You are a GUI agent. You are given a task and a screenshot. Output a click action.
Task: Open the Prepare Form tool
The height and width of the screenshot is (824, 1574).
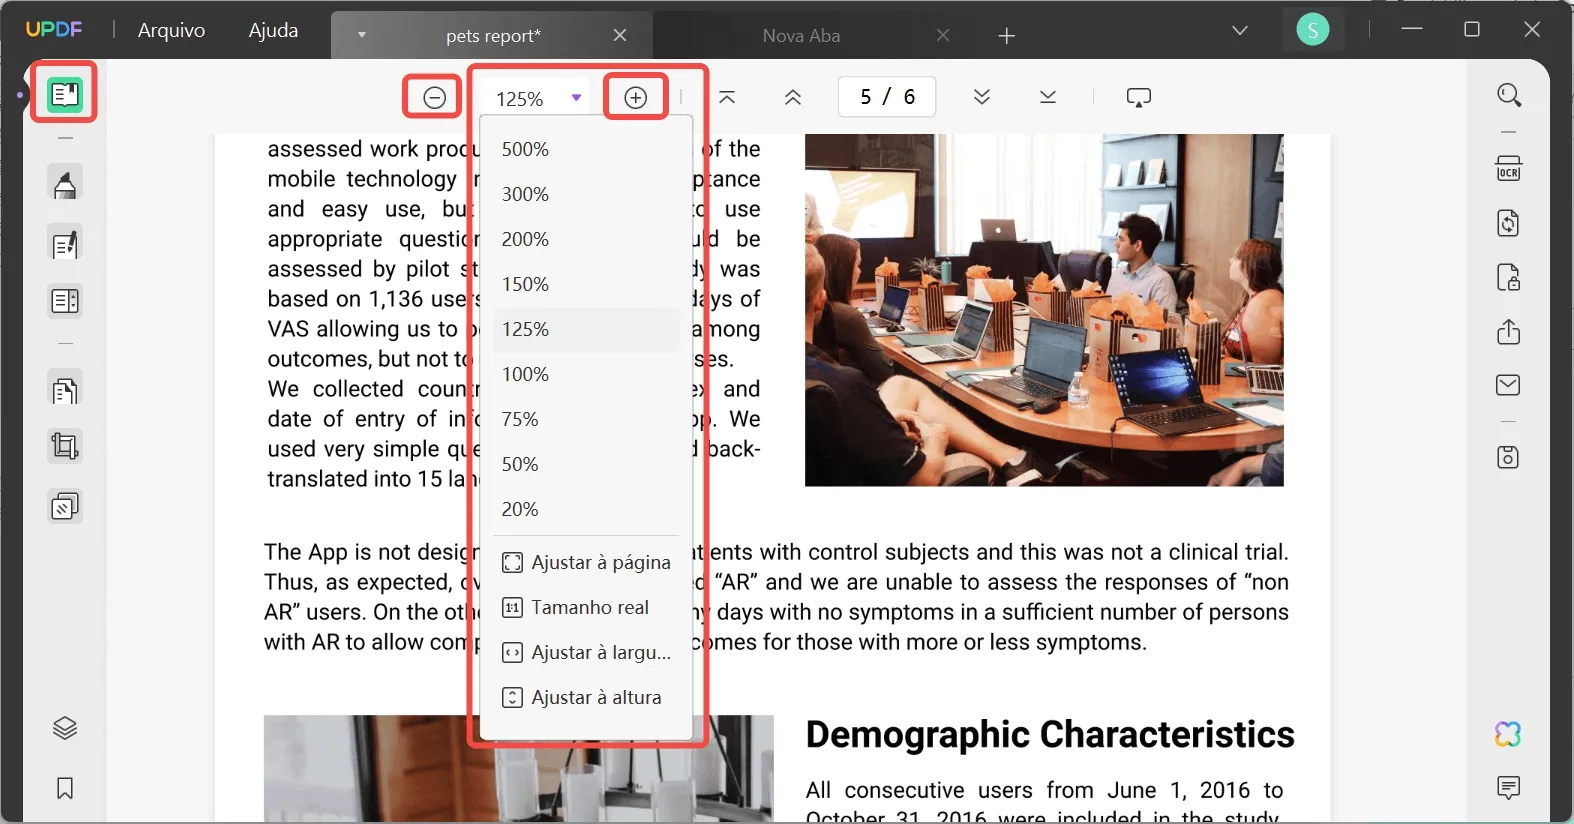pos(65,301)
